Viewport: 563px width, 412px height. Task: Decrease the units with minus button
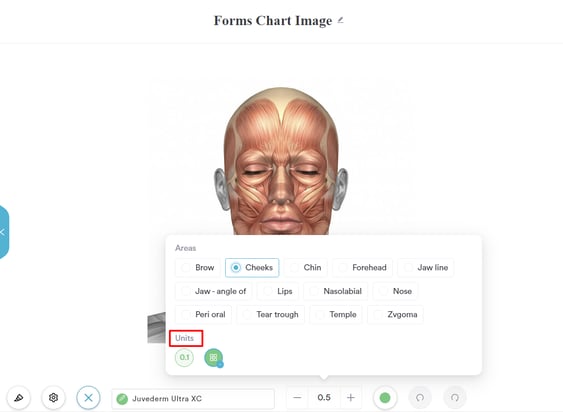pos(297,398)
